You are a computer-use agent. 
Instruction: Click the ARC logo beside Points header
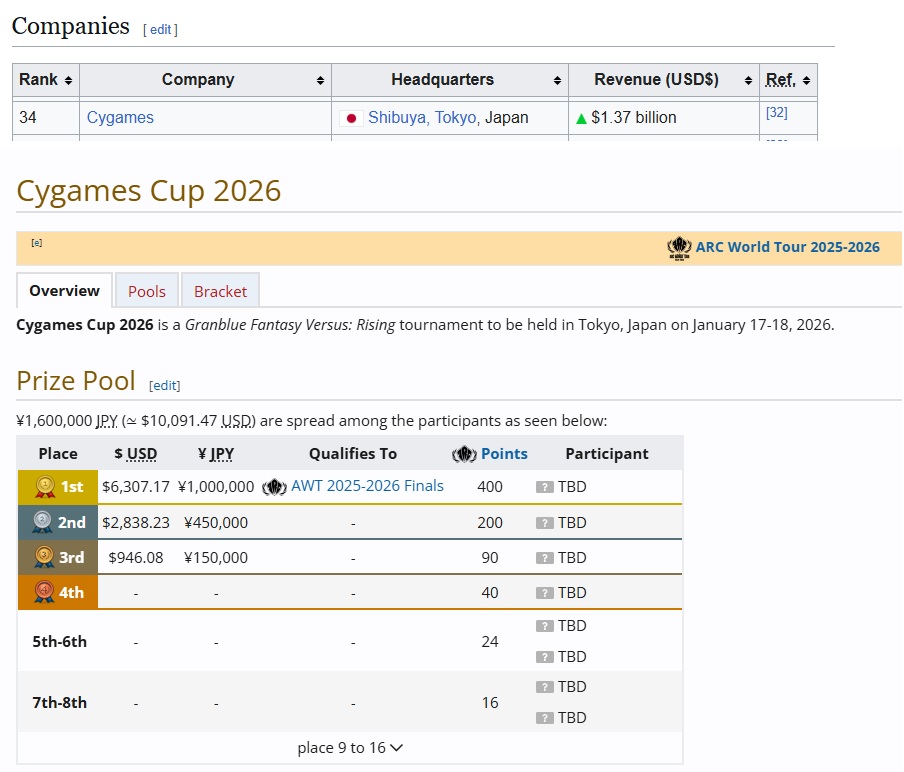coord(464,454)
